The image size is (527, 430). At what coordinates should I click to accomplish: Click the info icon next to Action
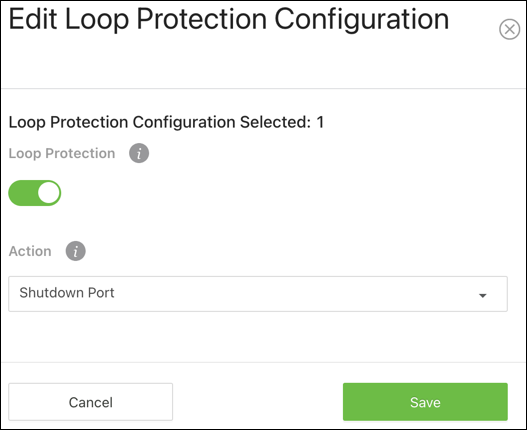coord(76,251)
